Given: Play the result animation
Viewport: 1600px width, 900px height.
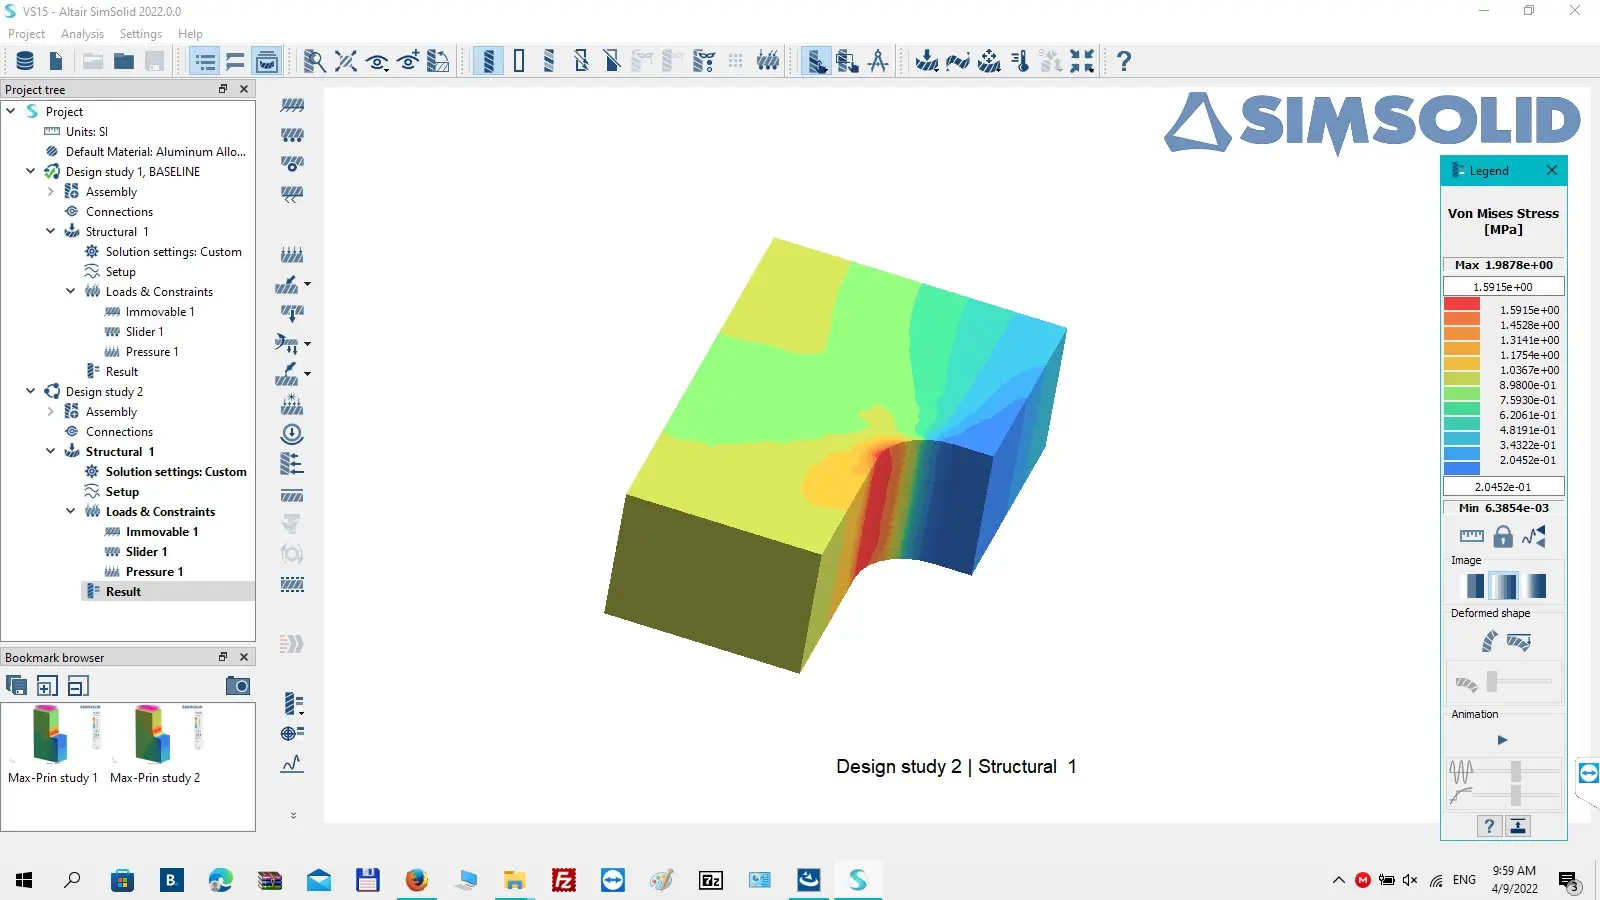Looking at the screenshot, I should pos(1502,740).
